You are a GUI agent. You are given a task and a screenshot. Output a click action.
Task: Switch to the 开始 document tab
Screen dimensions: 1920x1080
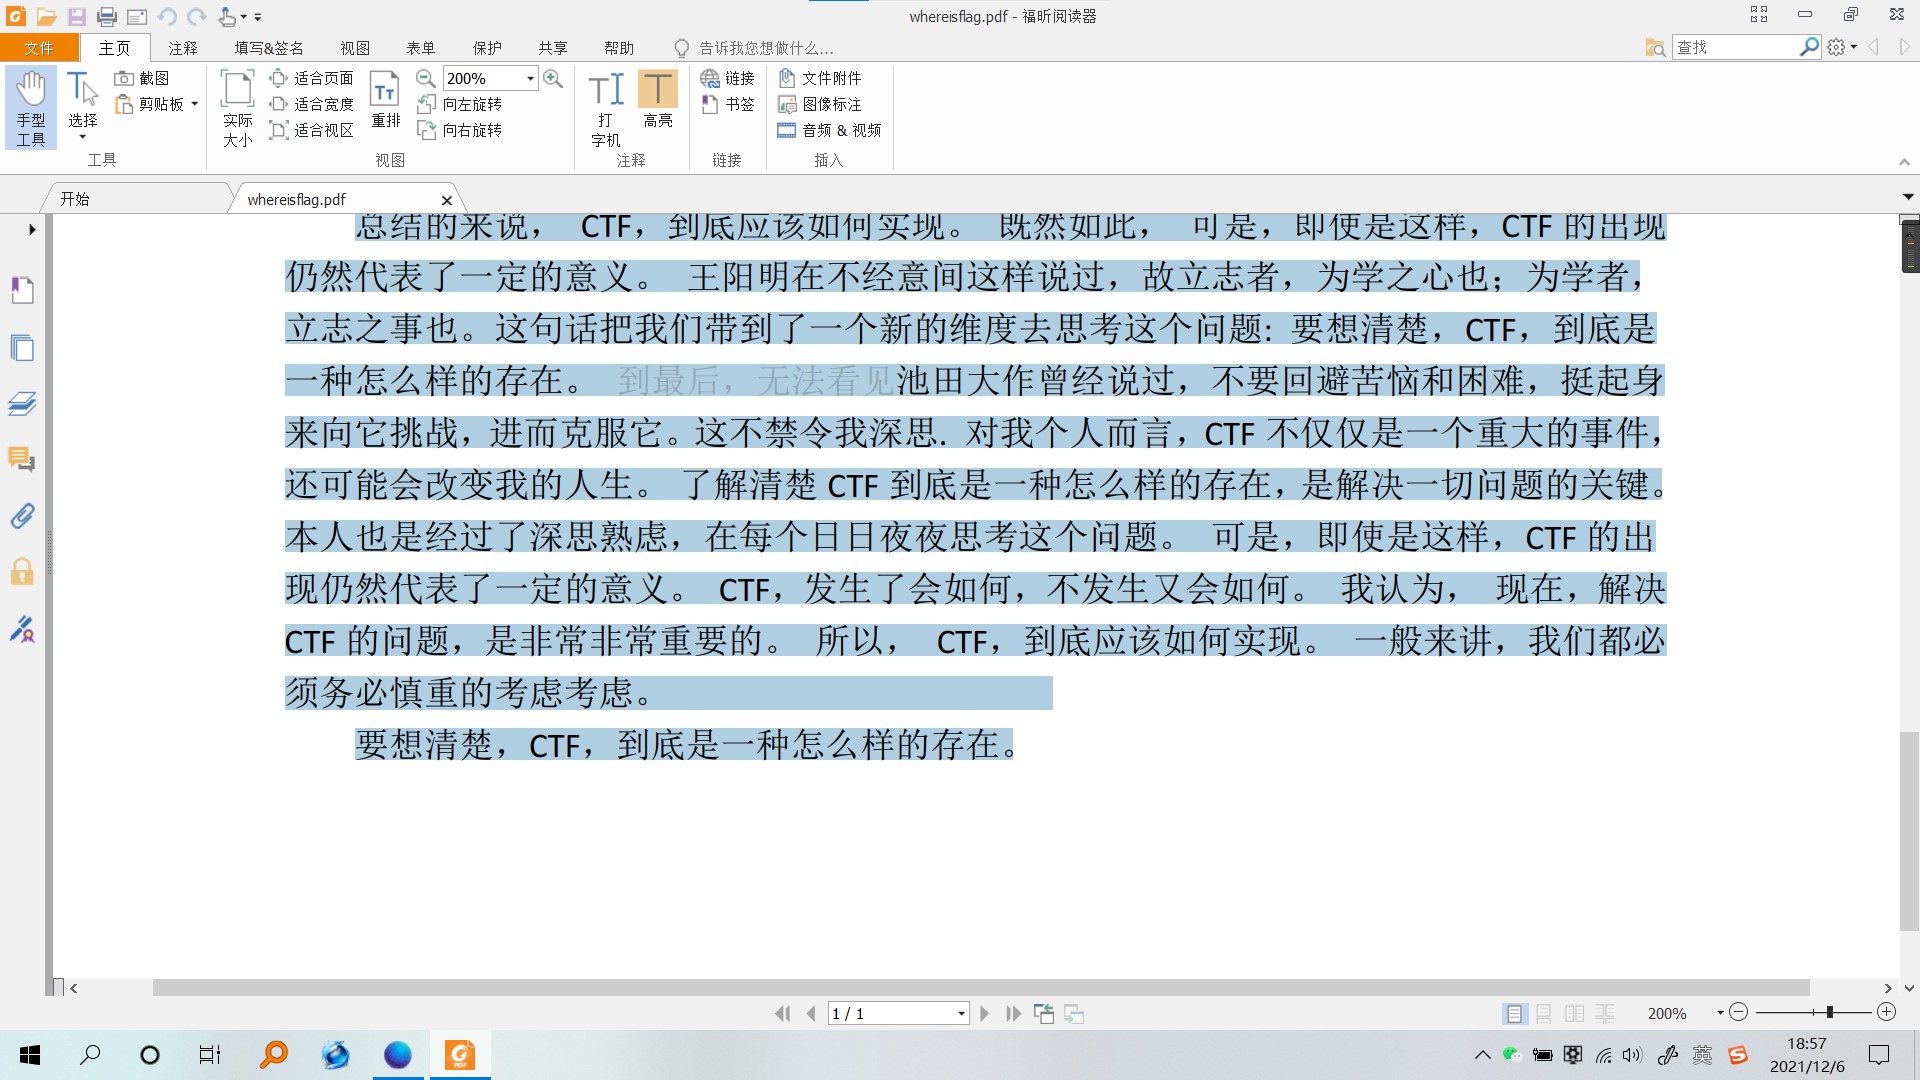tap(75, 199)
